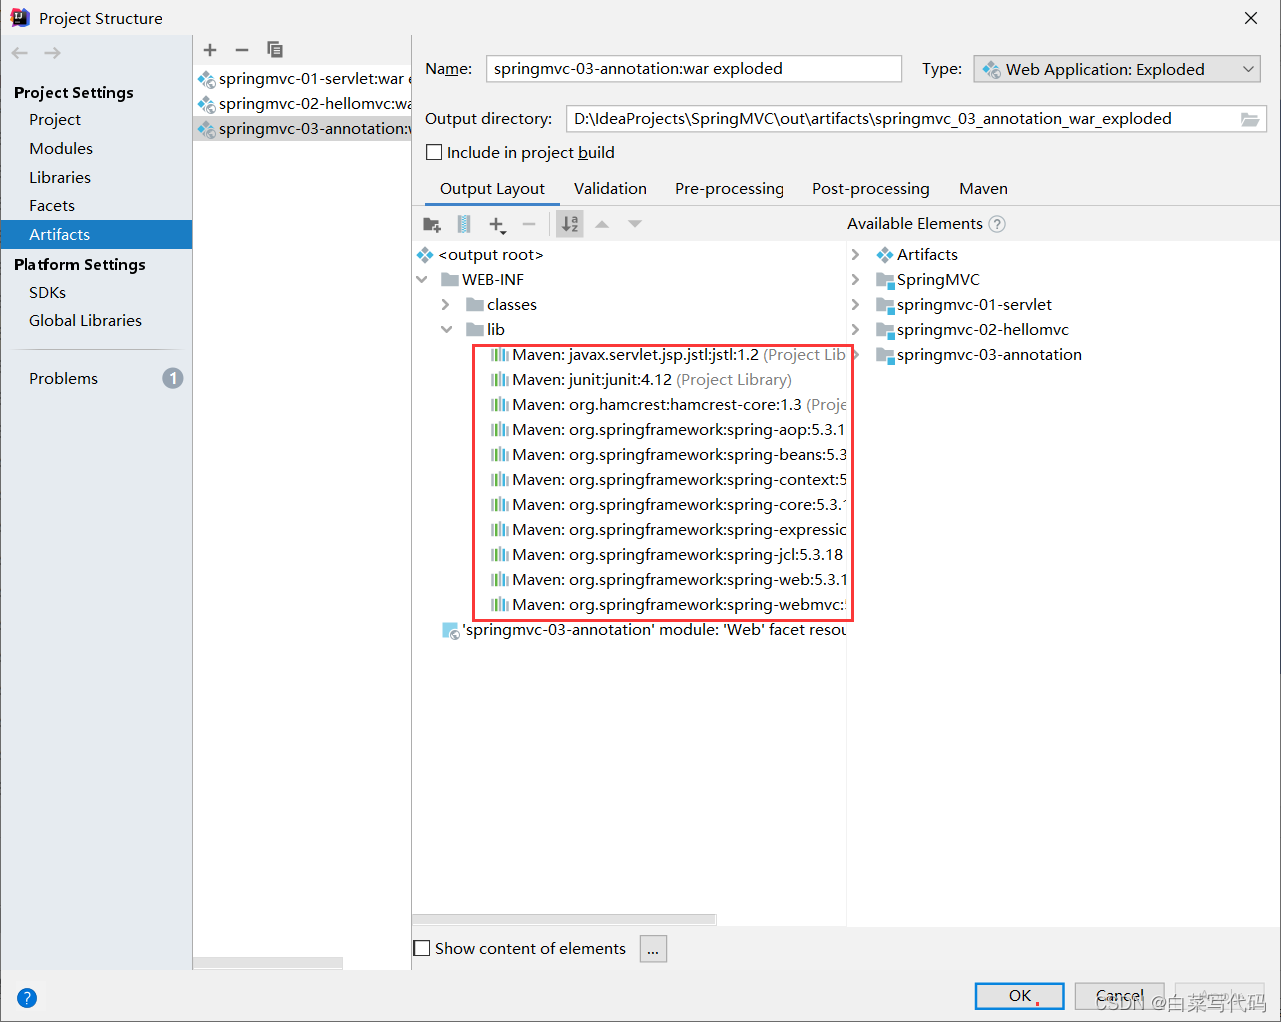
Task: Open Modules settings section
Action: pos(61,149)
